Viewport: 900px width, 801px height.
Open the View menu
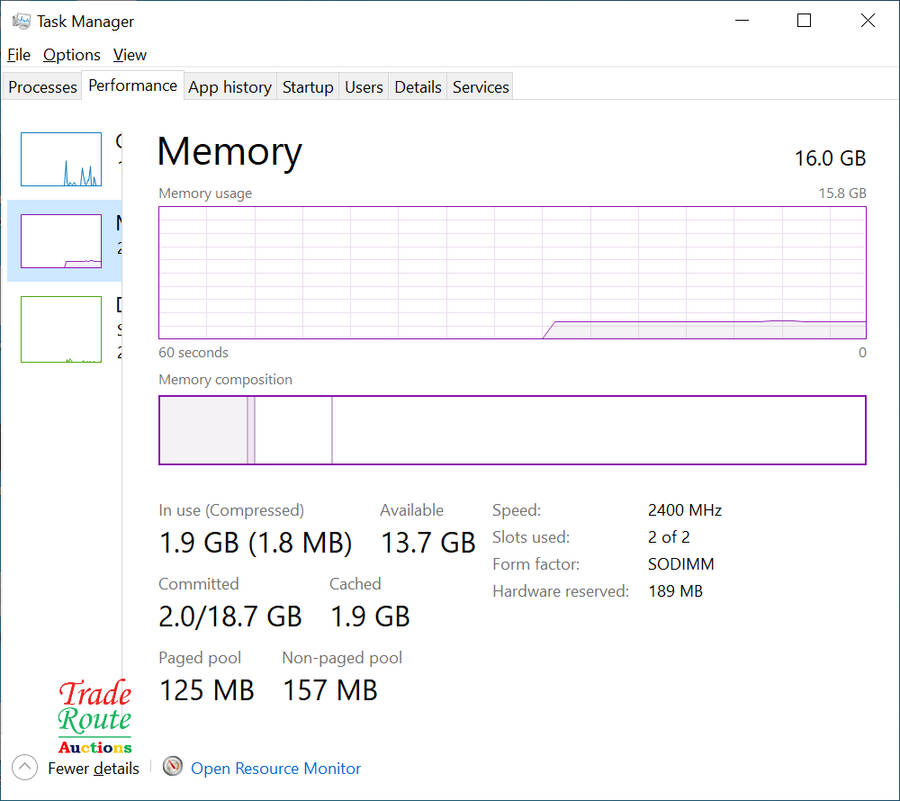[130, 55]
